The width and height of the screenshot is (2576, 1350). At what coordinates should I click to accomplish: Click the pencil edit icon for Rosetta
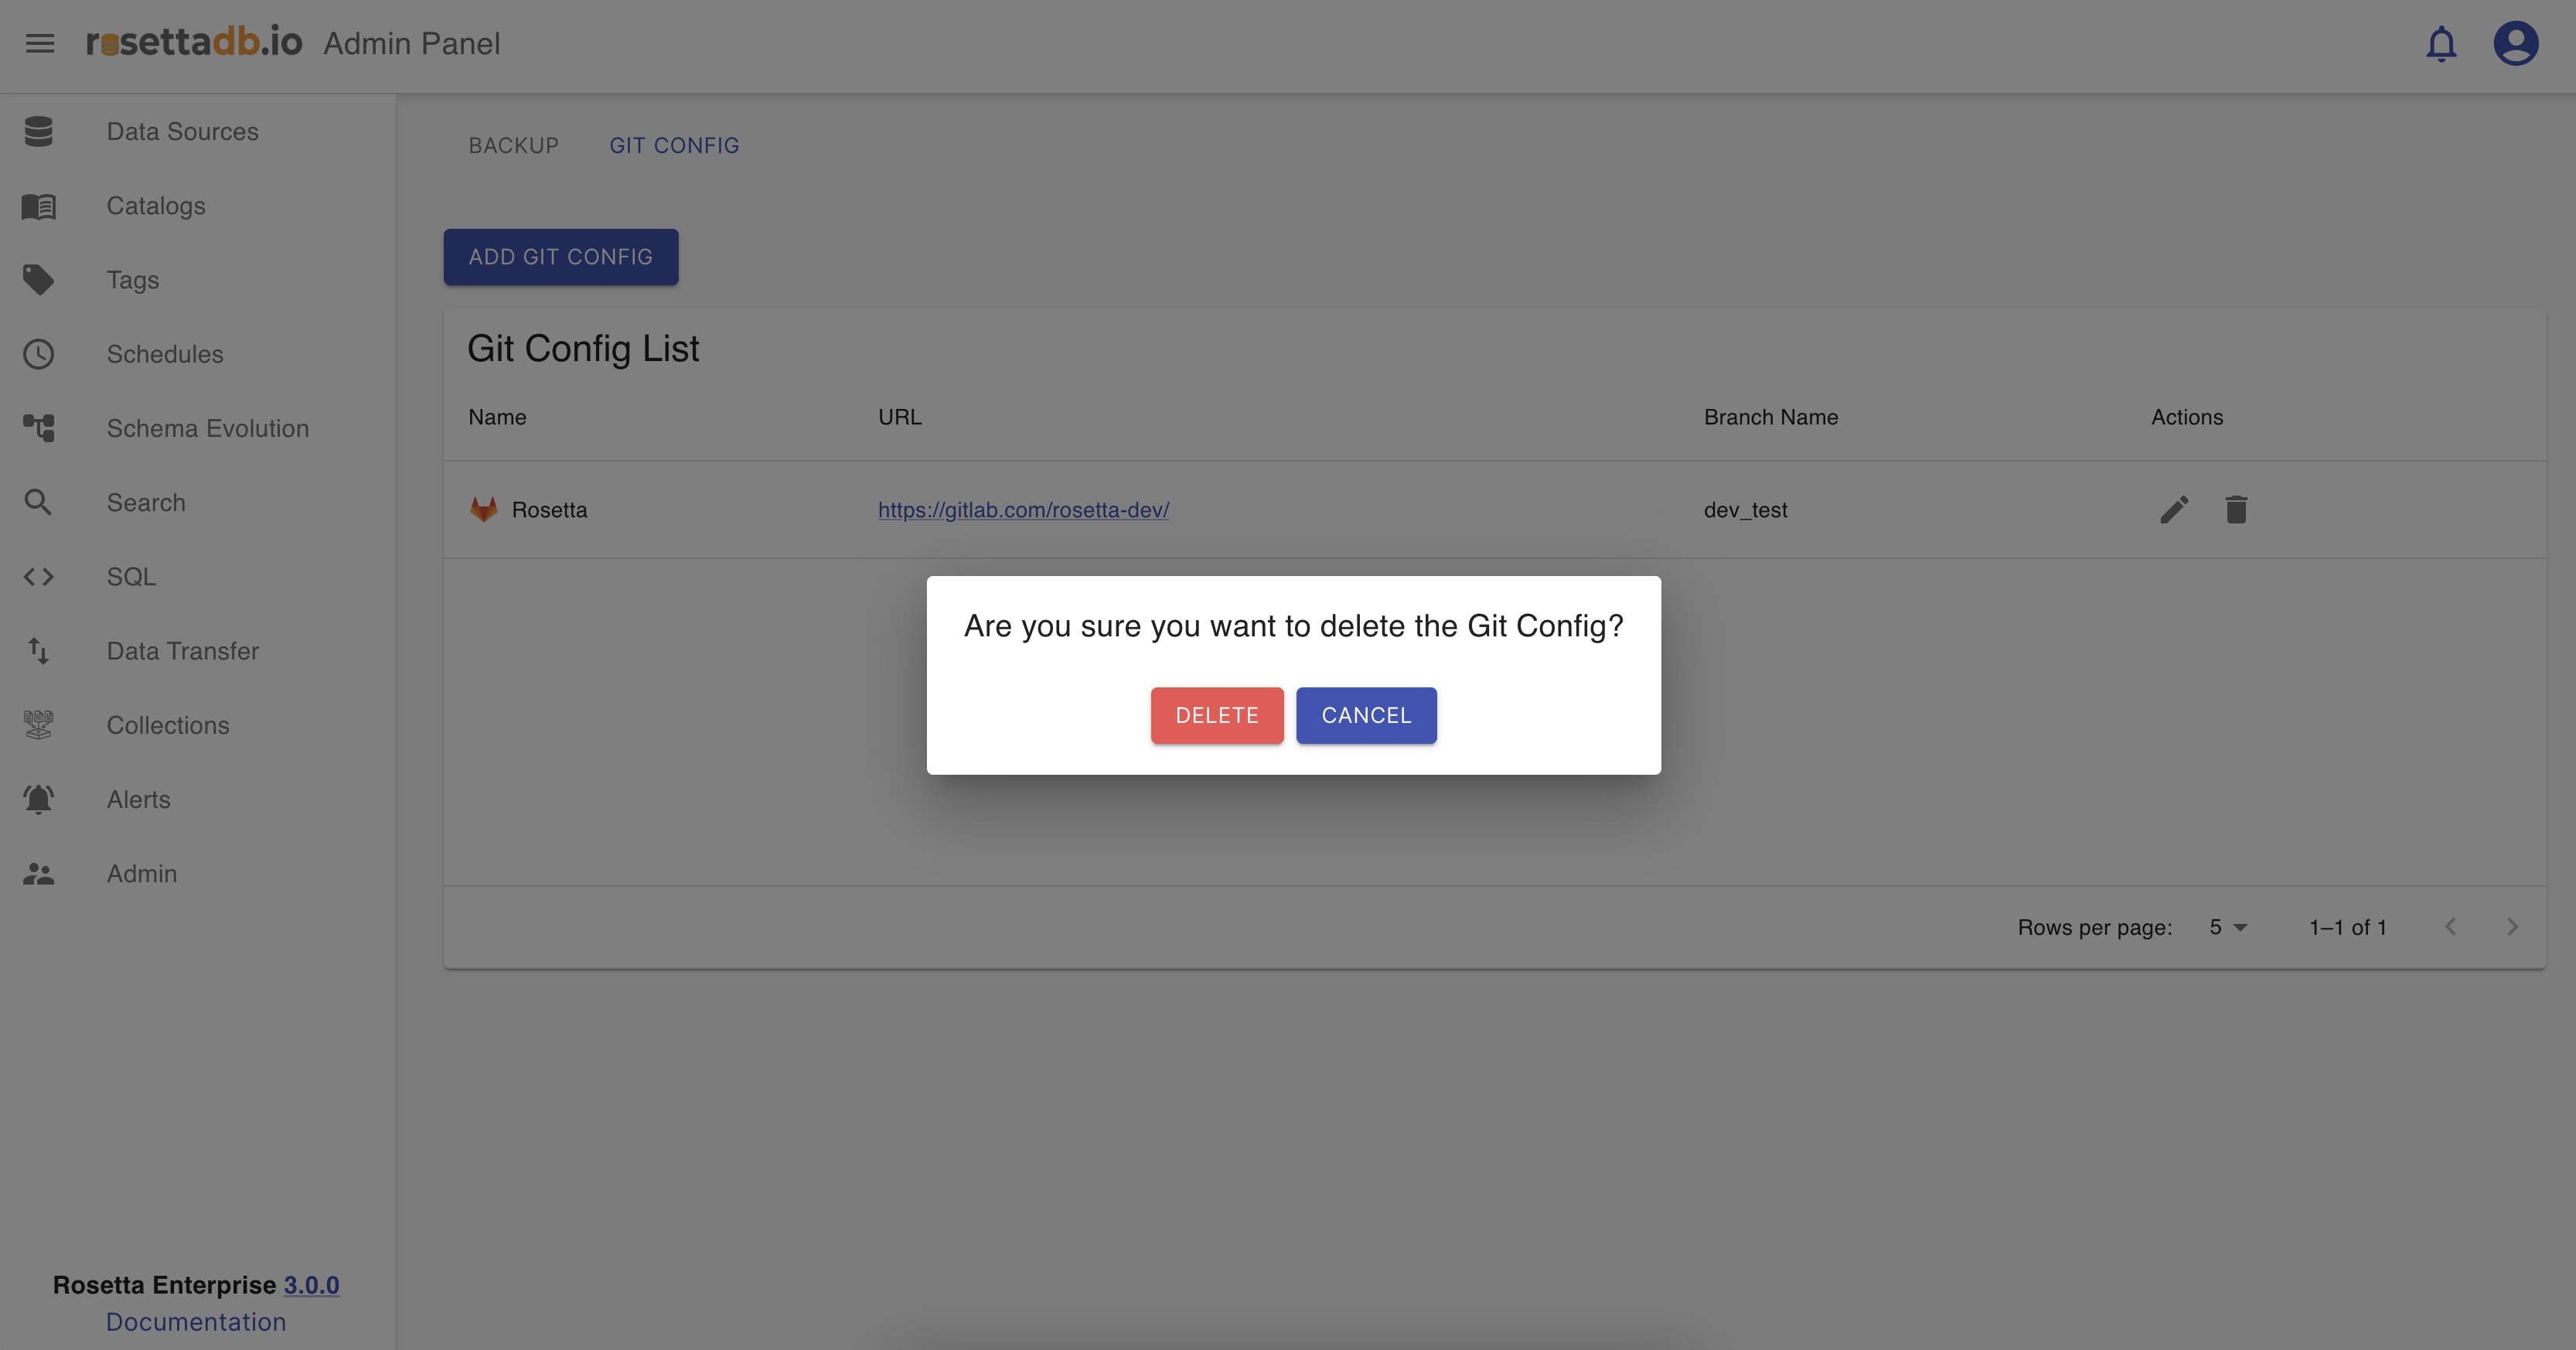pos(2174,510)
